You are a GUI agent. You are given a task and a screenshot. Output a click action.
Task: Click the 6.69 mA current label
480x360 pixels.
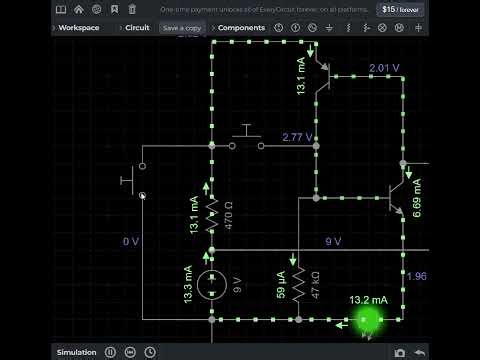(417, 198)
